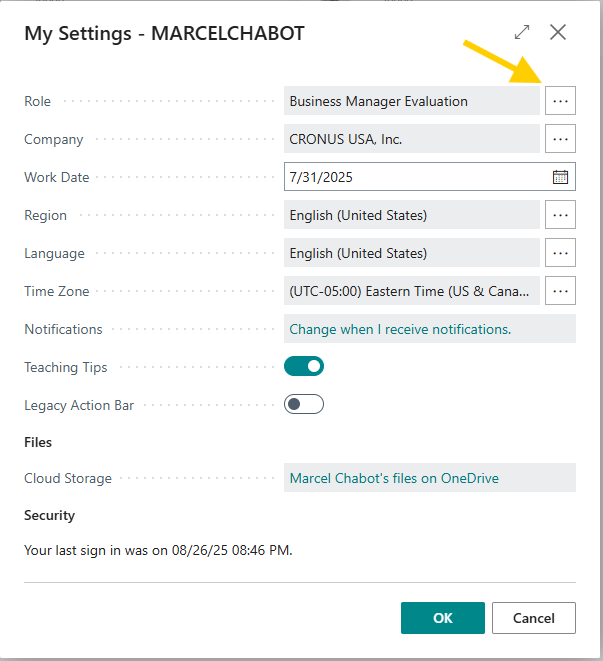Open the Time Zone lookup ellipsis button
603x661 pixels.
click(560, 291)
